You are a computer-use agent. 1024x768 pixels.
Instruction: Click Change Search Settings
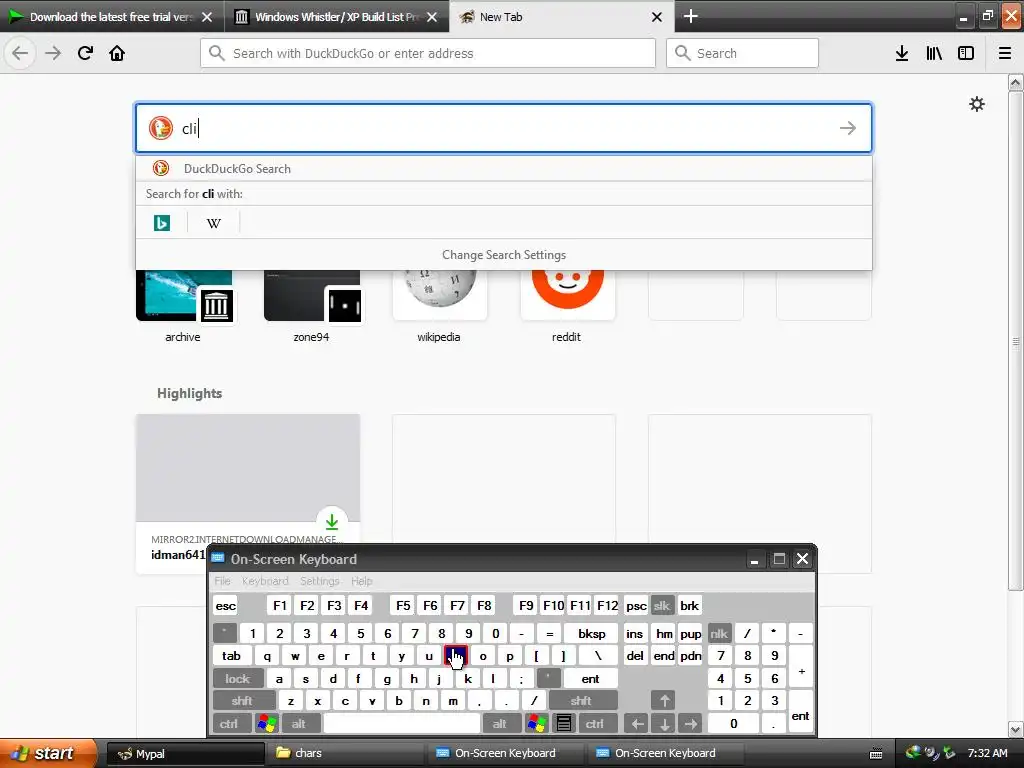504,255
